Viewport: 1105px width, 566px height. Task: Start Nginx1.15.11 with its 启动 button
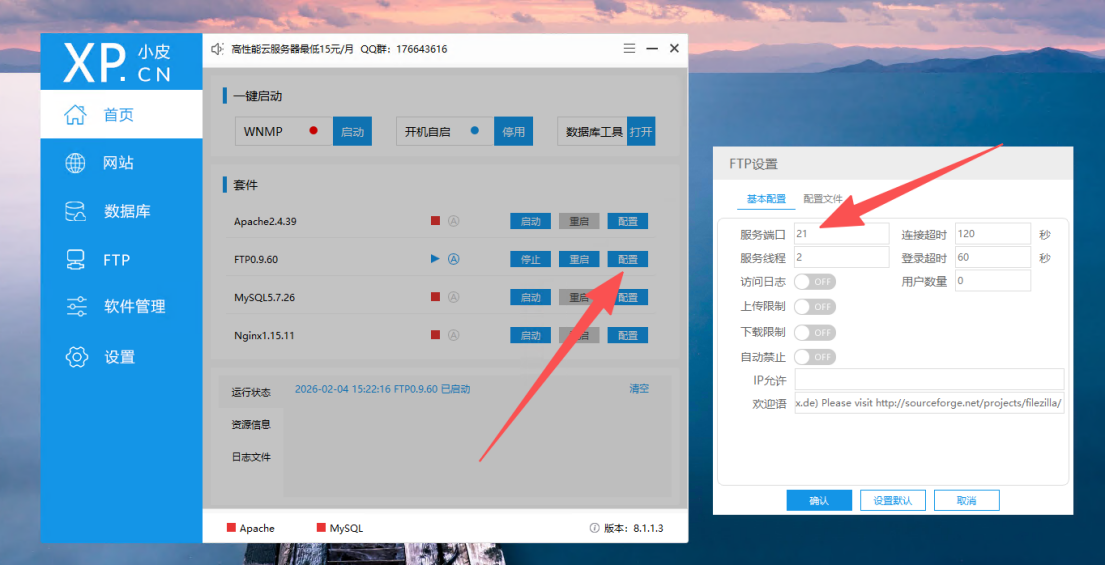tap(530, 336)
